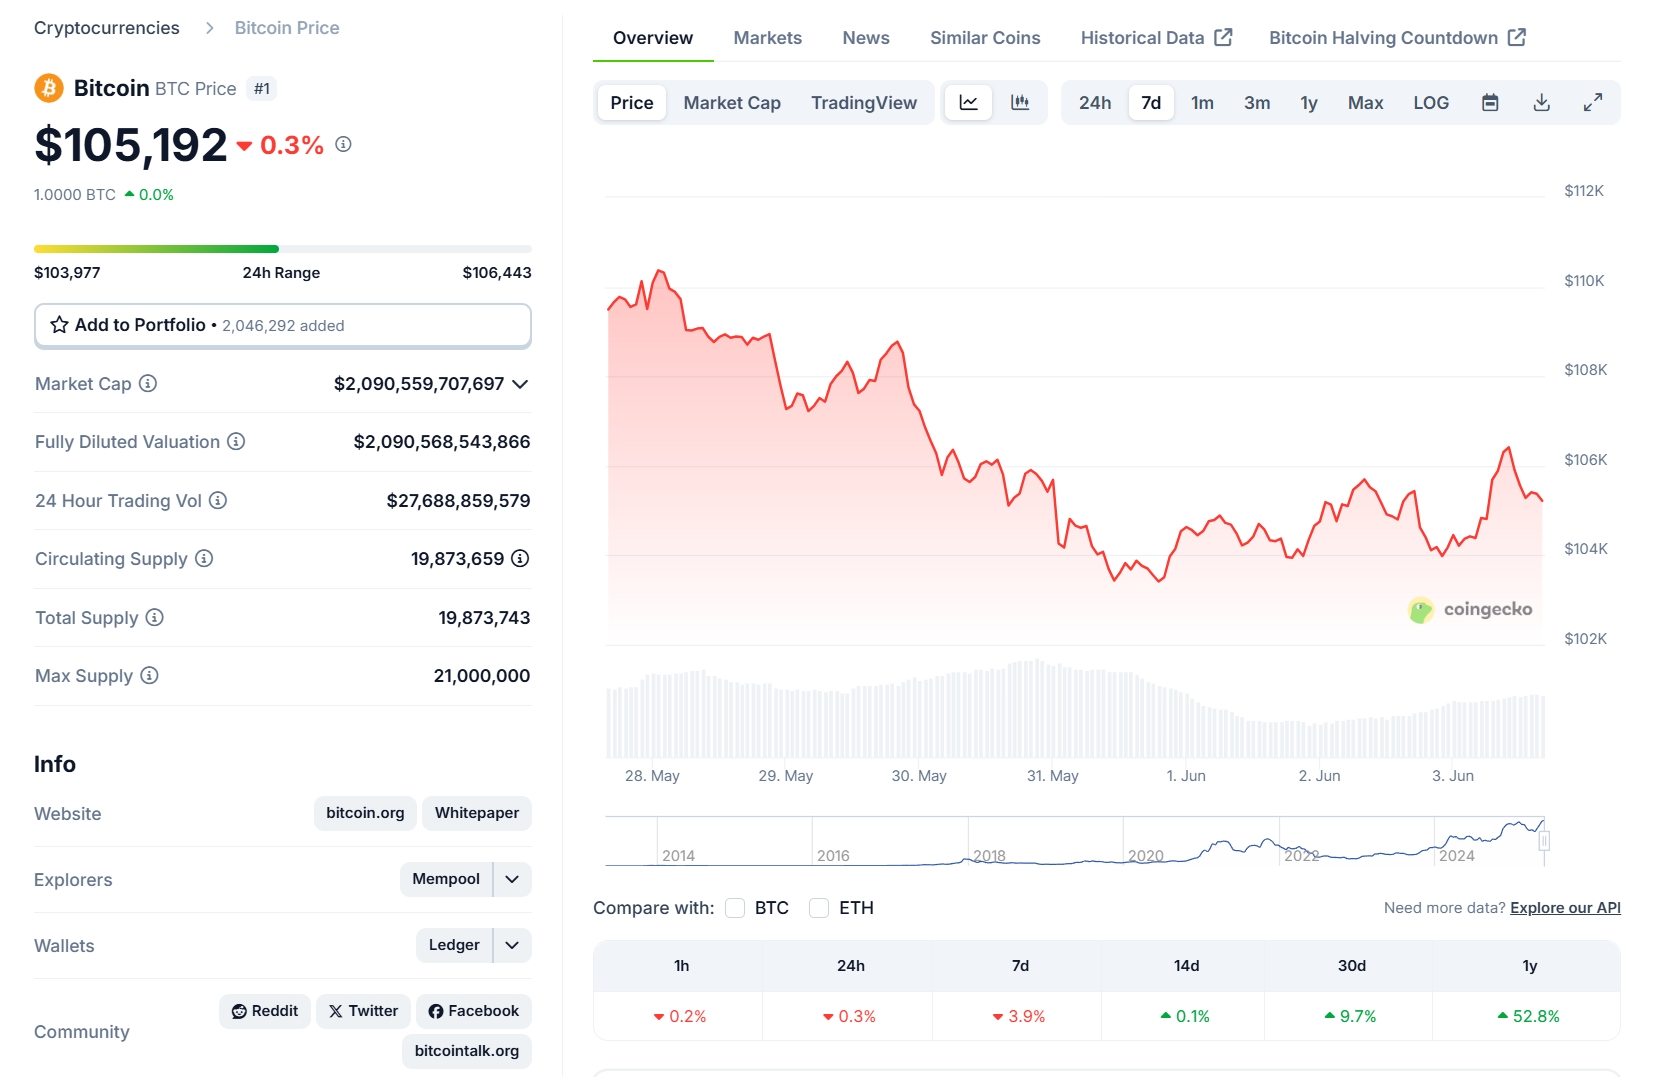Image resolution: width=1657 pixels, height=1077 pixels.
Task: Switch to the Markets tab
Action: point(768,38)
